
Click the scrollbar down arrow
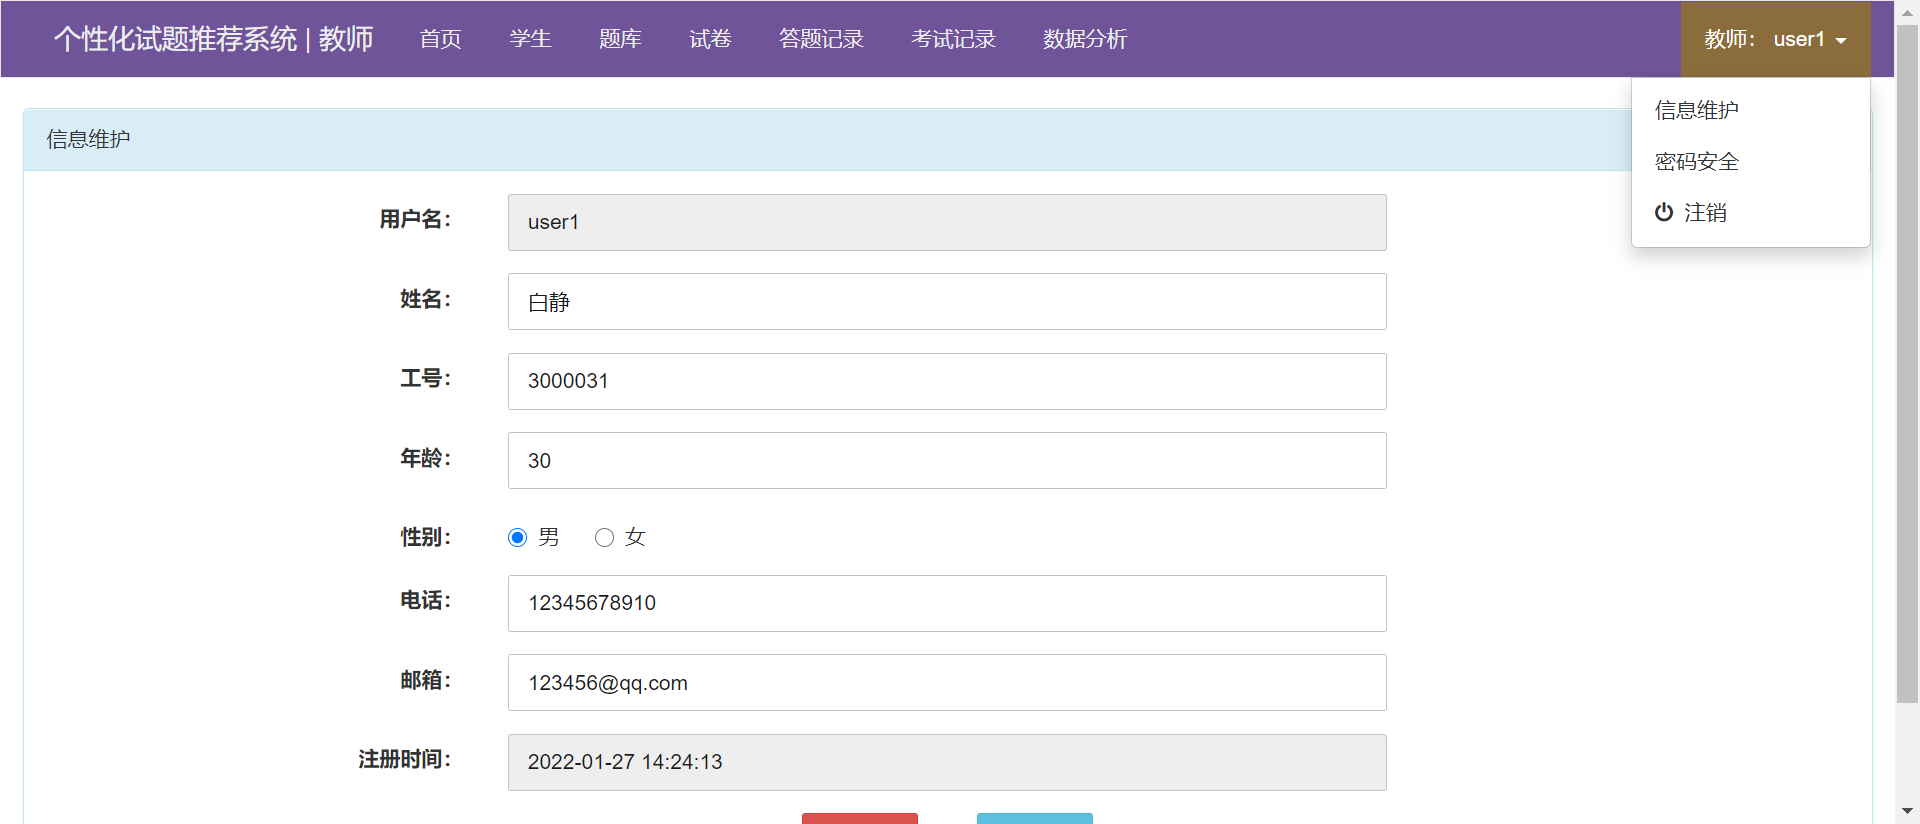[1907, 811]
